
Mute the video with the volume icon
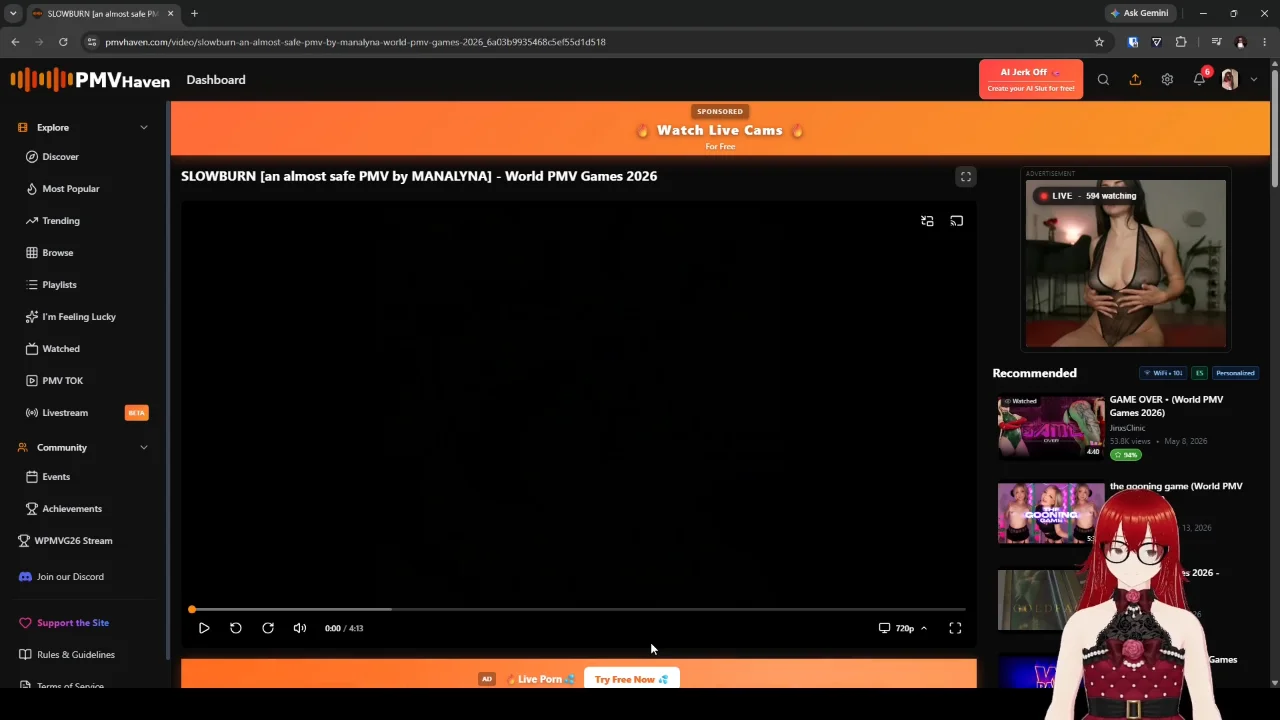pos(300,628)
